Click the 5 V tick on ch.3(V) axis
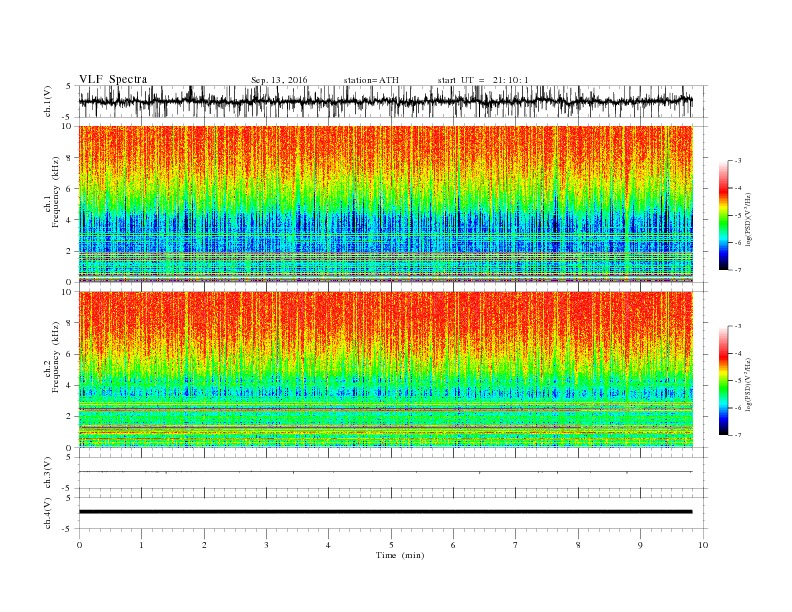The height and width of the screenshot is (612, 792). (x=68, y=457)
